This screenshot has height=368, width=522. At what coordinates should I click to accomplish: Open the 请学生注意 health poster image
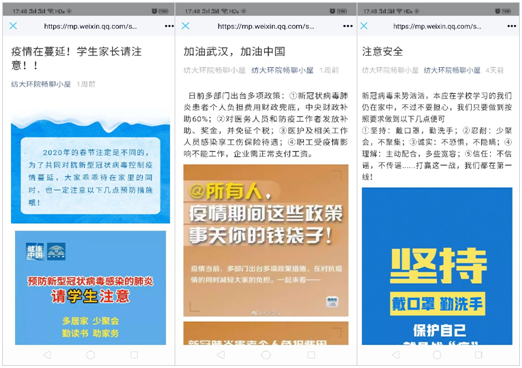tap(90, 288)
